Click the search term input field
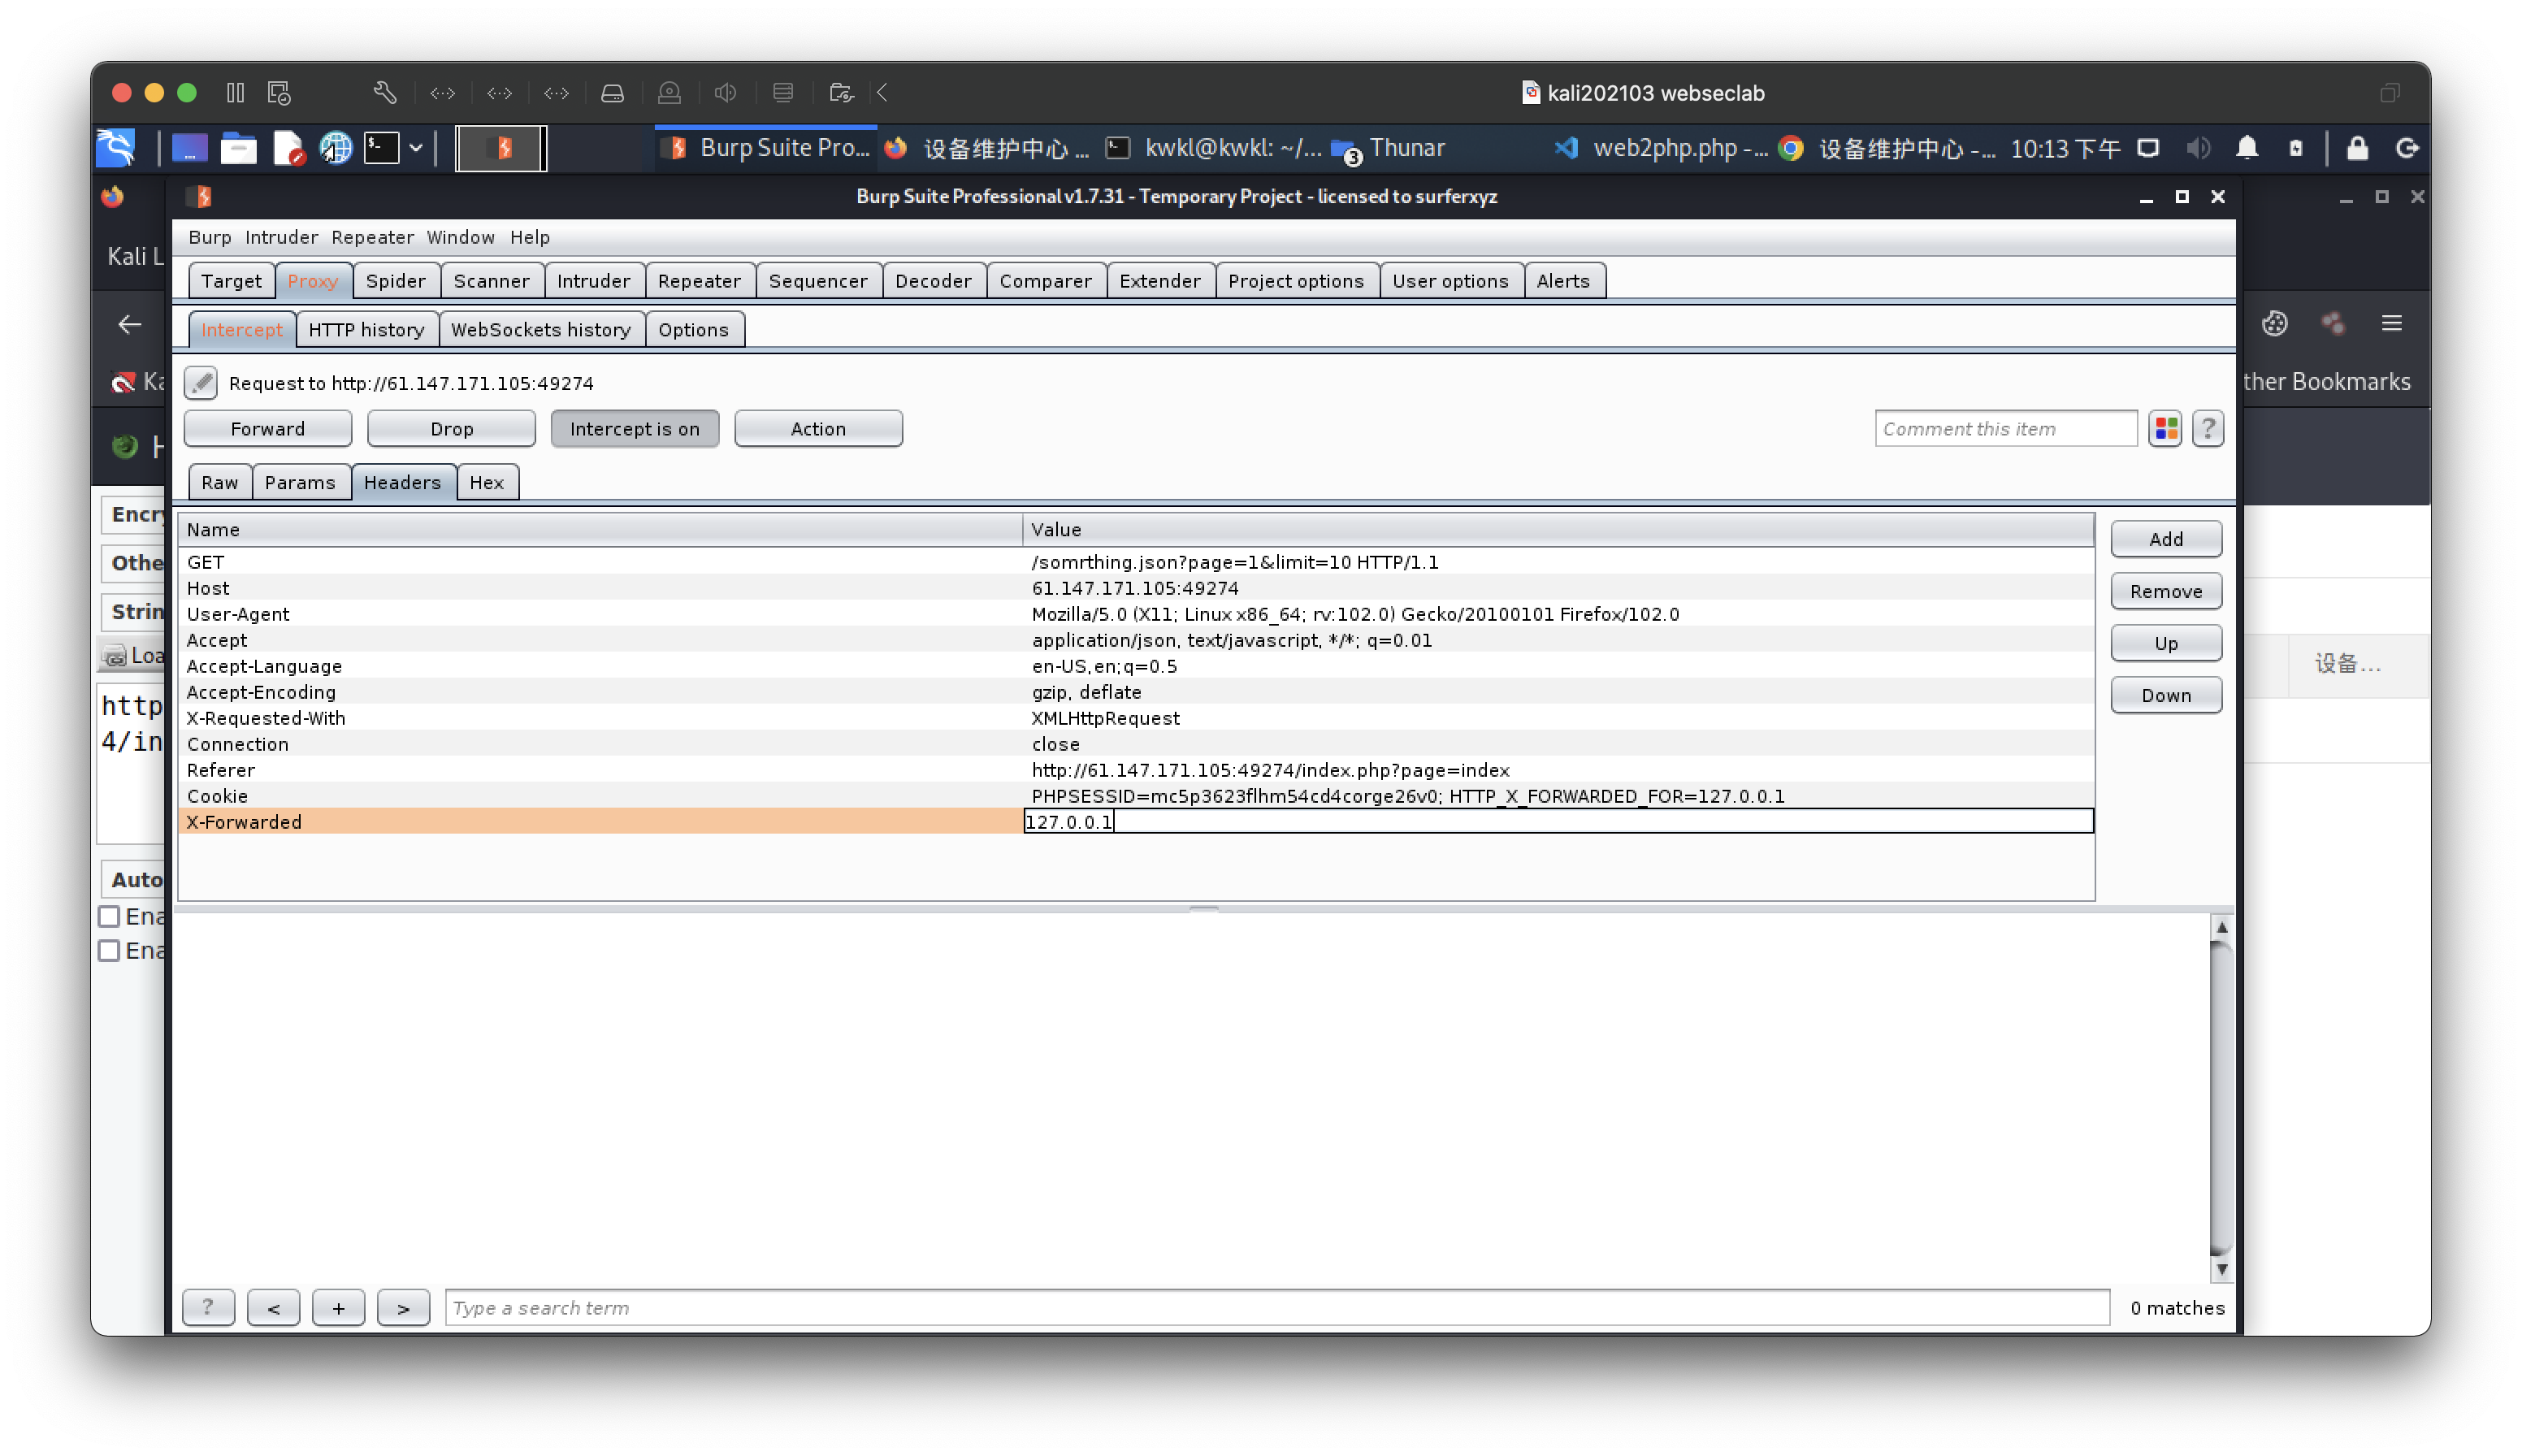Screen dimensions: 2522x1456 click(x=1276, y=1307)
